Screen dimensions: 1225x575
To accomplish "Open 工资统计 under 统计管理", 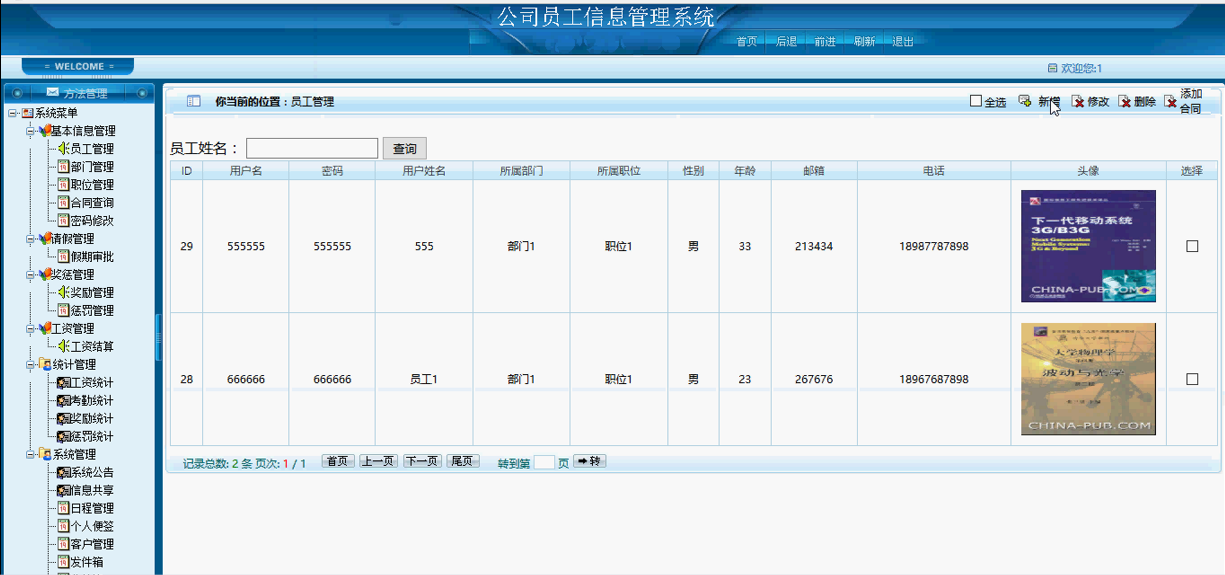I will click(x=91, y=383).
